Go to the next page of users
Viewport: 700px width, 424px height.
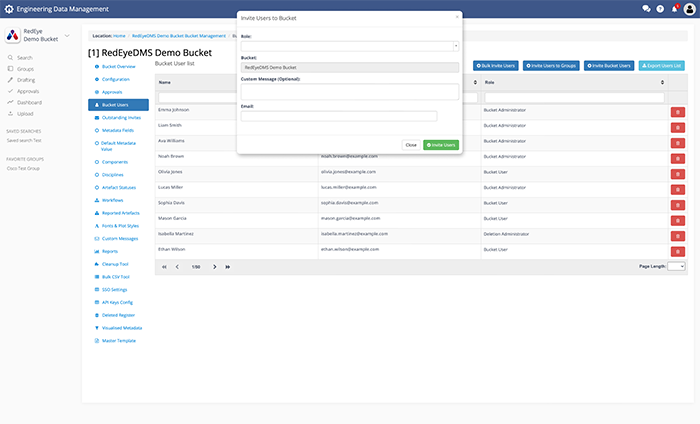(215, 267)
